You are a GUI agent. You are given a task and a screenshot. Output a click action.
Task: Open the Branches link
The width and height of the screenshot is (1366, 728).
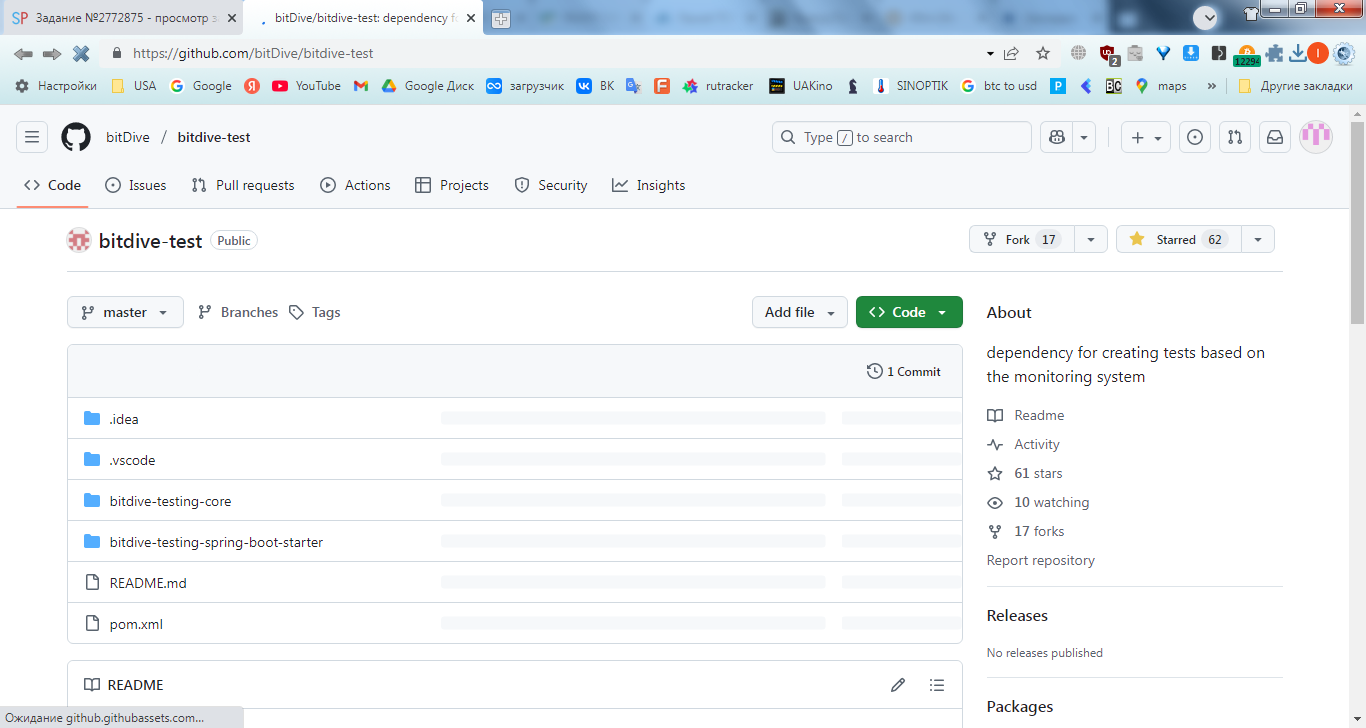tap(238, 312)
